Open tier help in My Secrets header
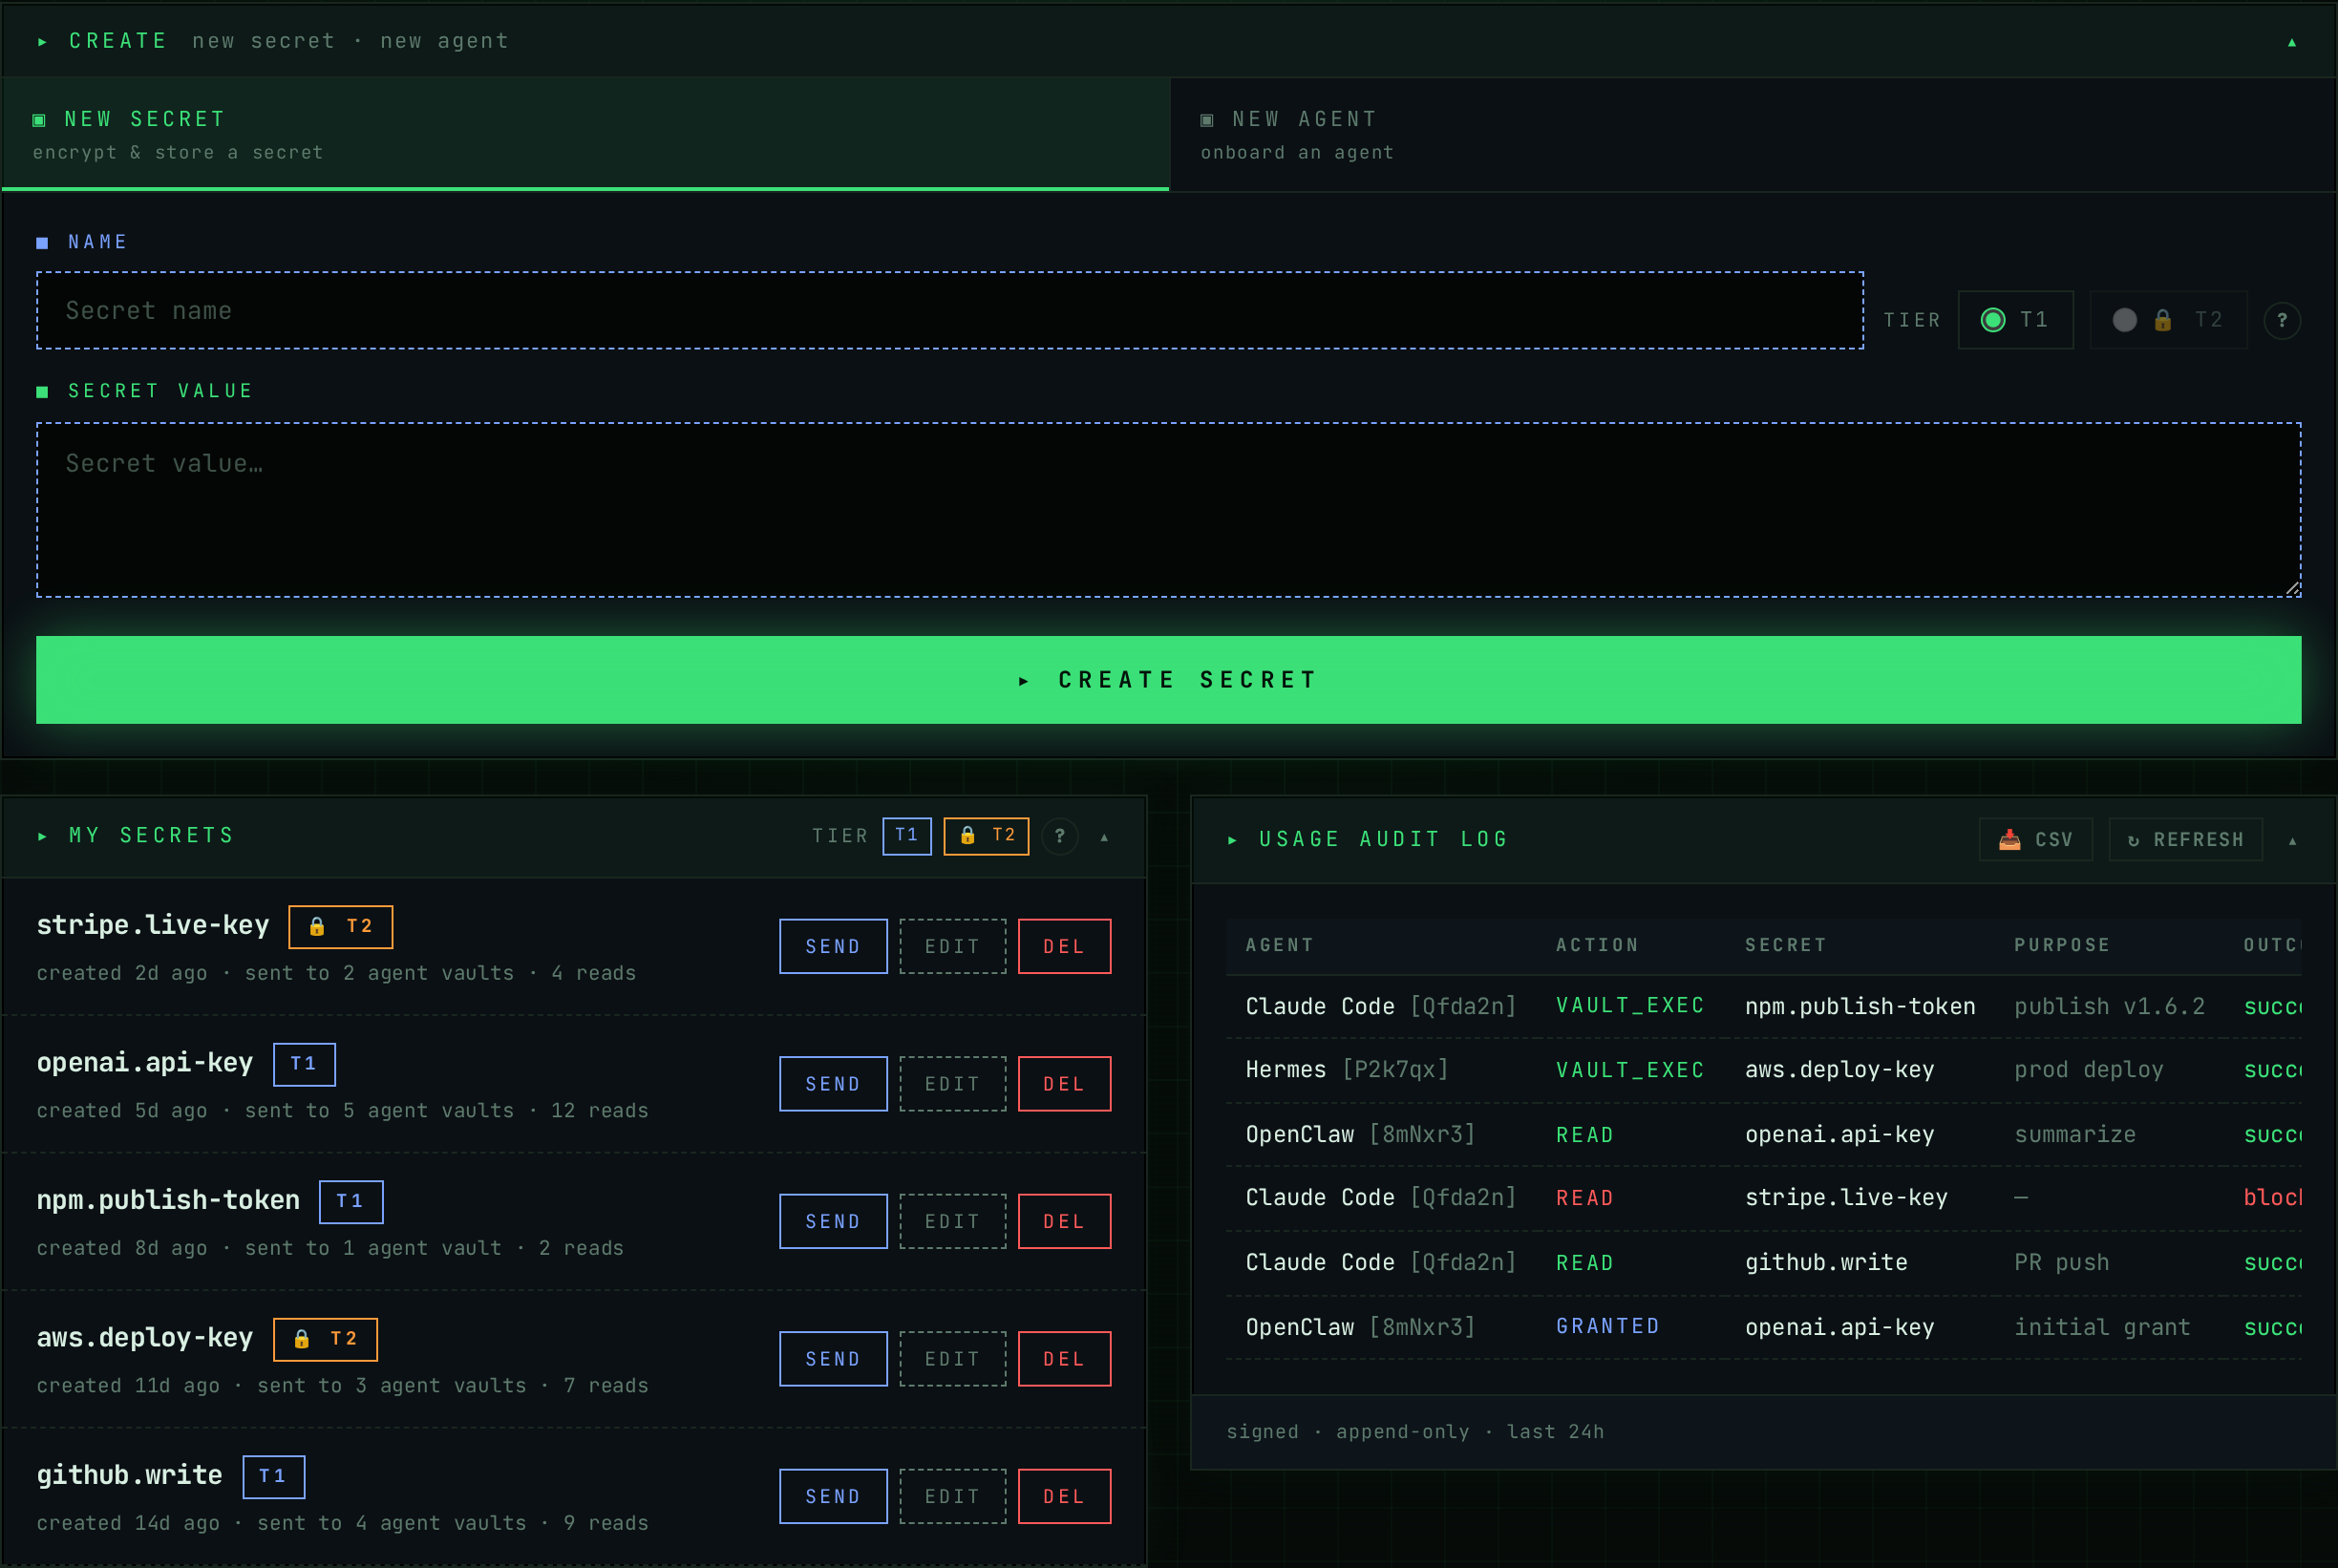This screenshot has height=1568, width=2338. click(x=1060, y=836)
